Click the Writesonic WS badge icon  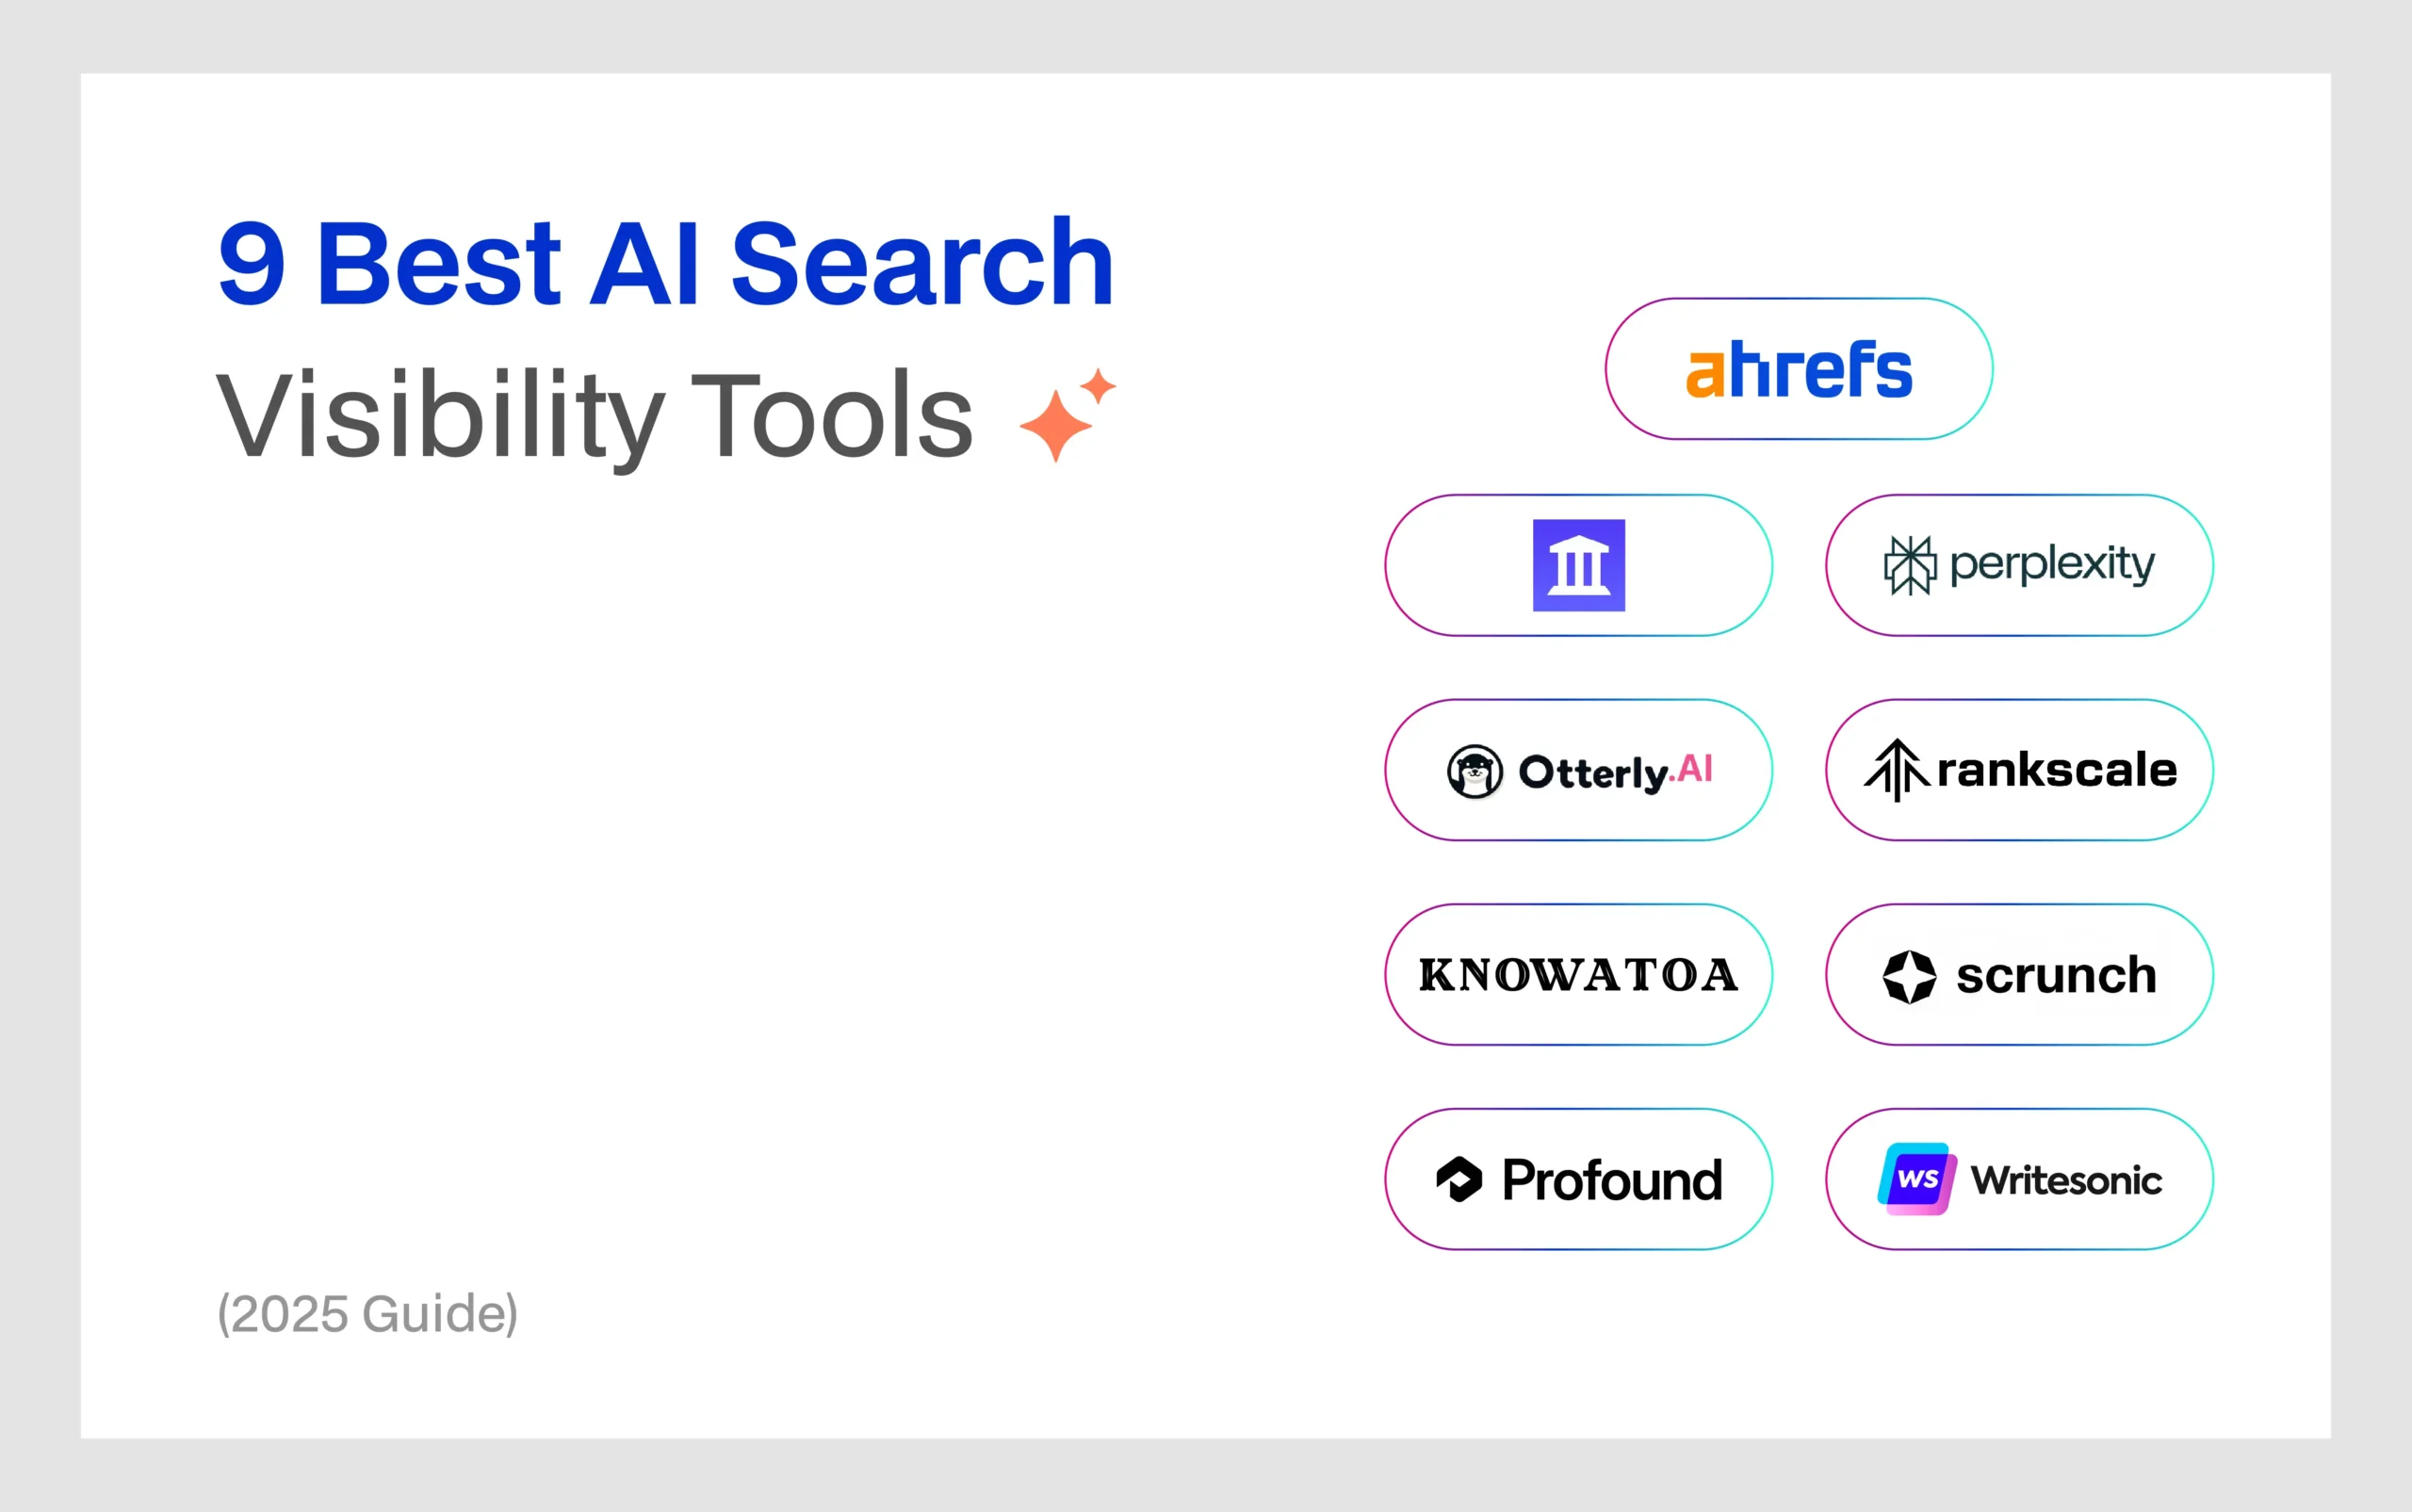point(1916,1179)
